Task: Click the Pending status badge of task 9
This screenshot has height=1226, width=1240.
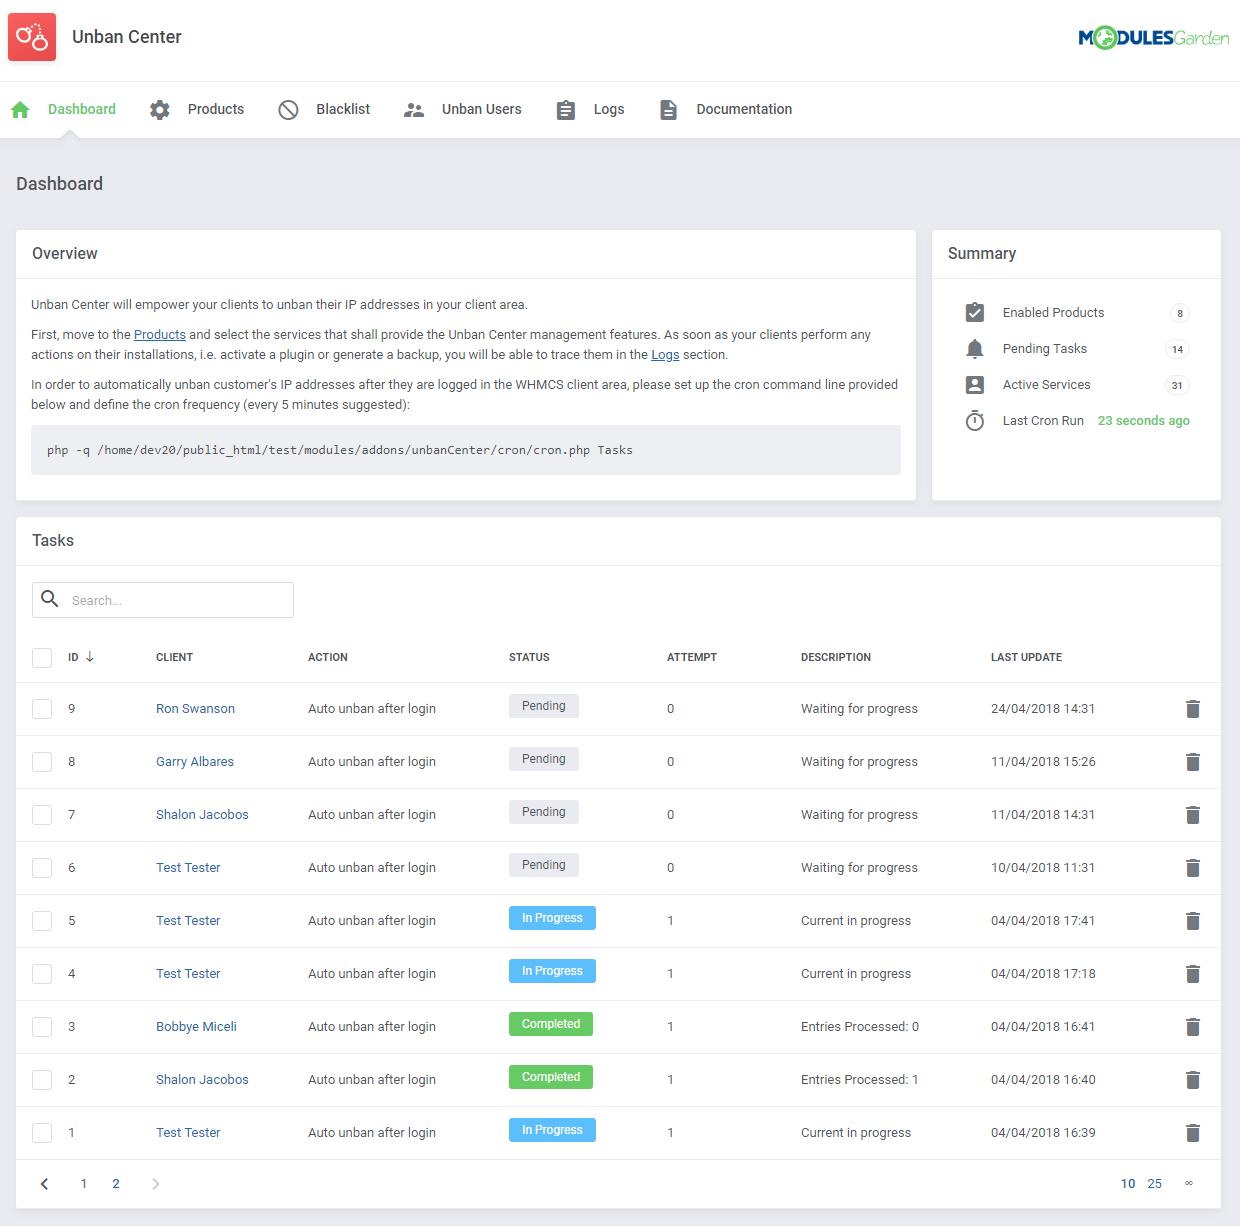Action: (x=544, y=706)
